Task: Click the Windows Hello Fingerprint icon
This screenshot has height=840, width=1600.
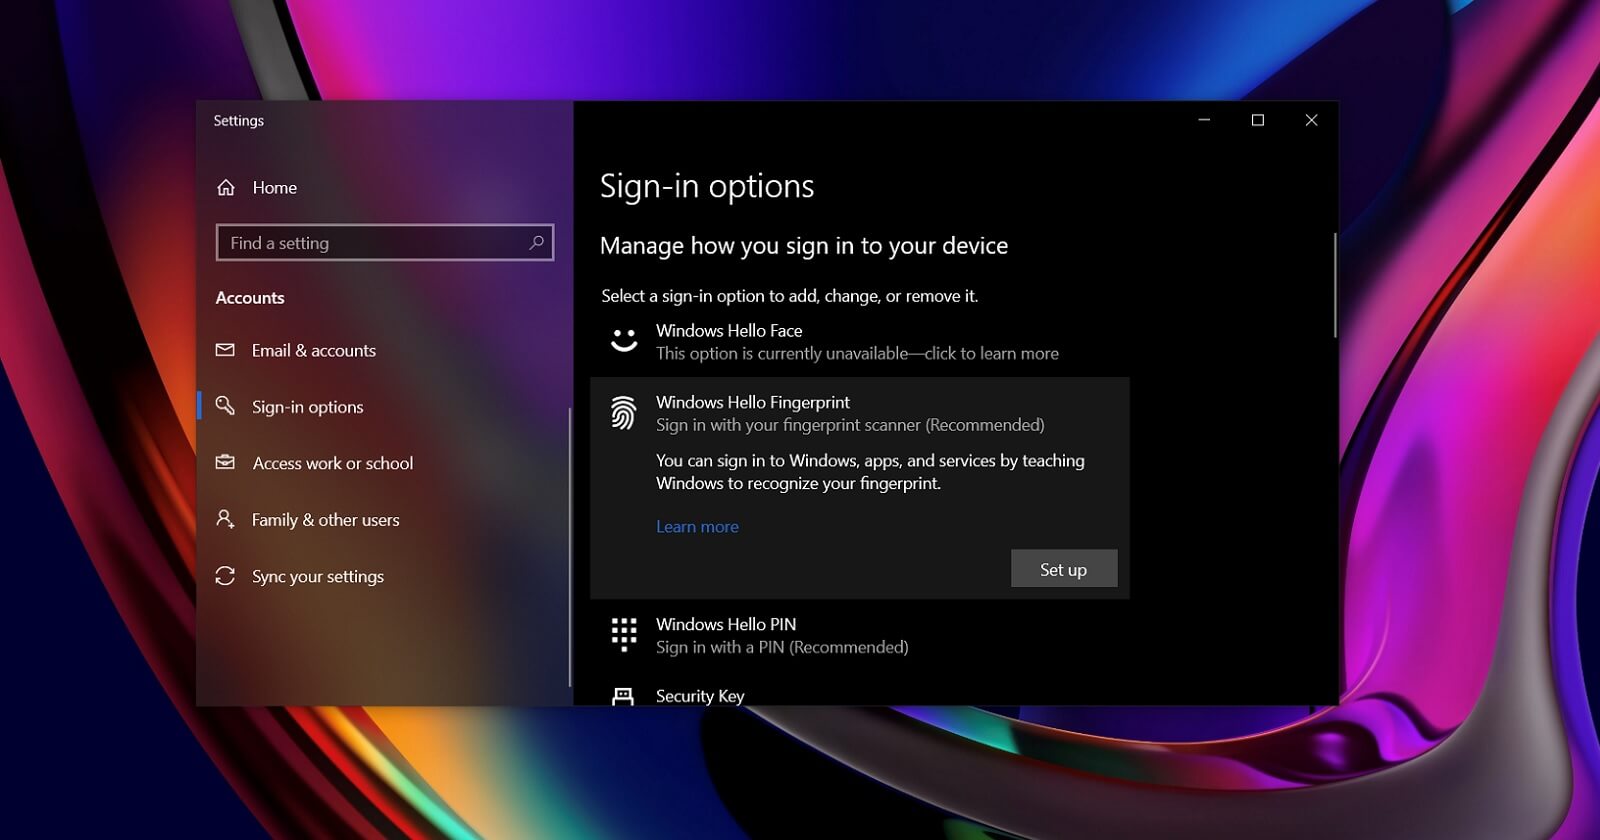Action: (624, 413)
